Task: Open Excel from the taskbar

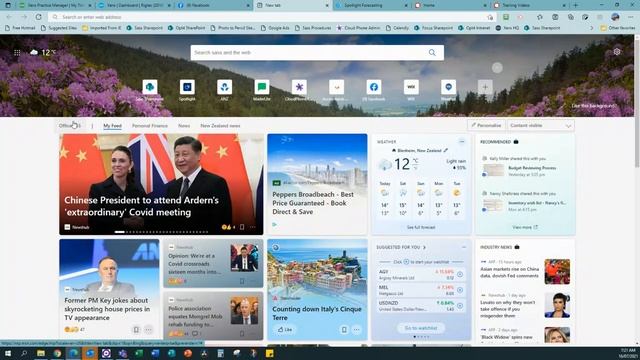Action: pos(139,353)
